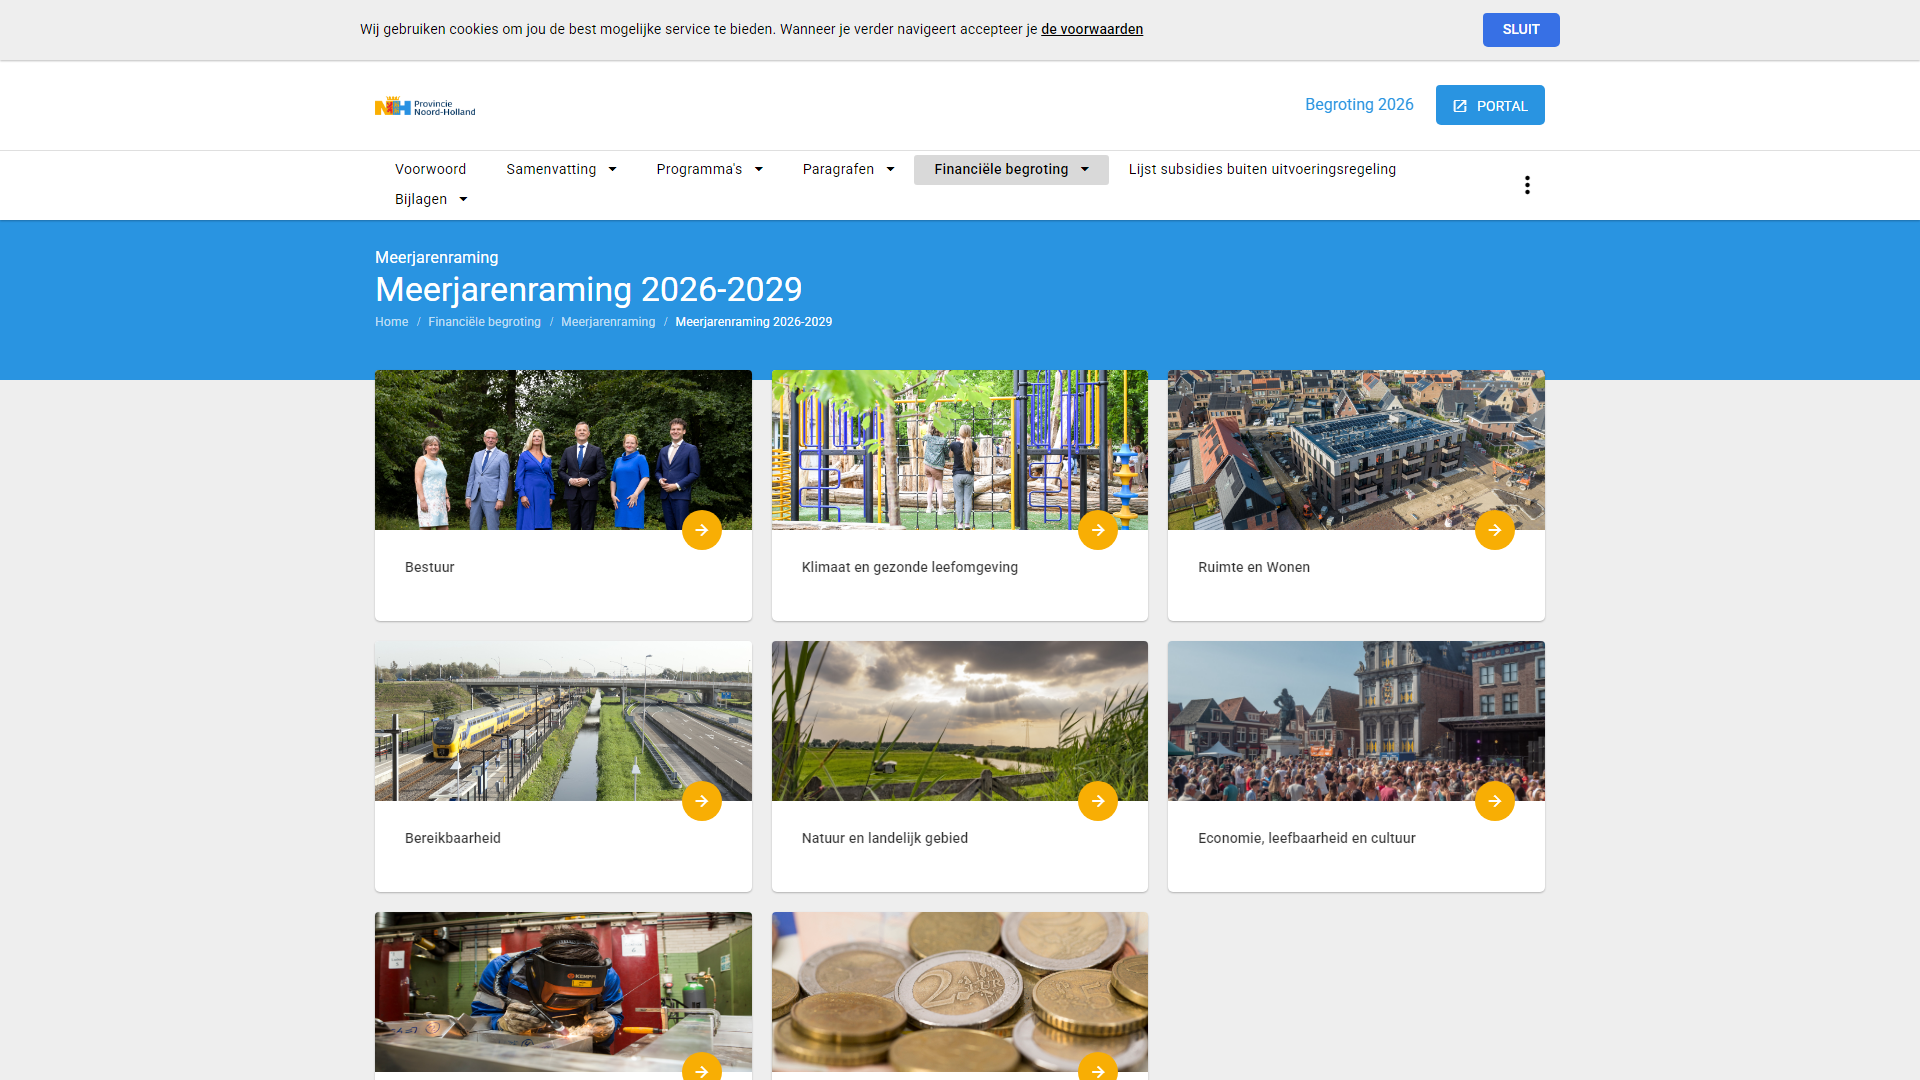The image size is (1920, 1080).
Task: Click the PORTAL button
Action: [1489, 105]
